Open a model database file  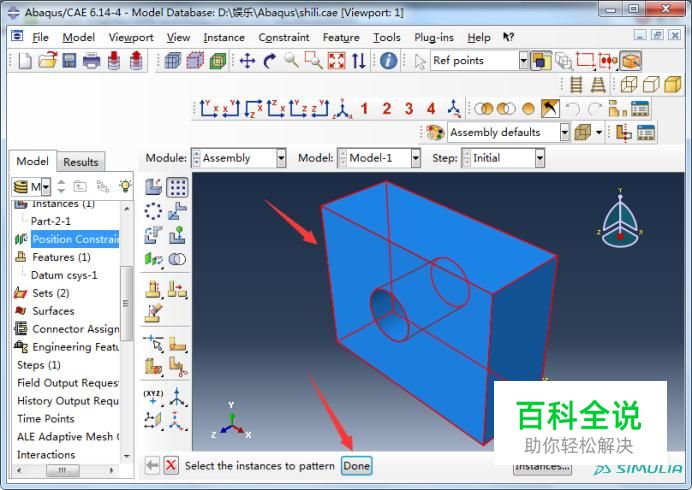click(x=47, y=60)
